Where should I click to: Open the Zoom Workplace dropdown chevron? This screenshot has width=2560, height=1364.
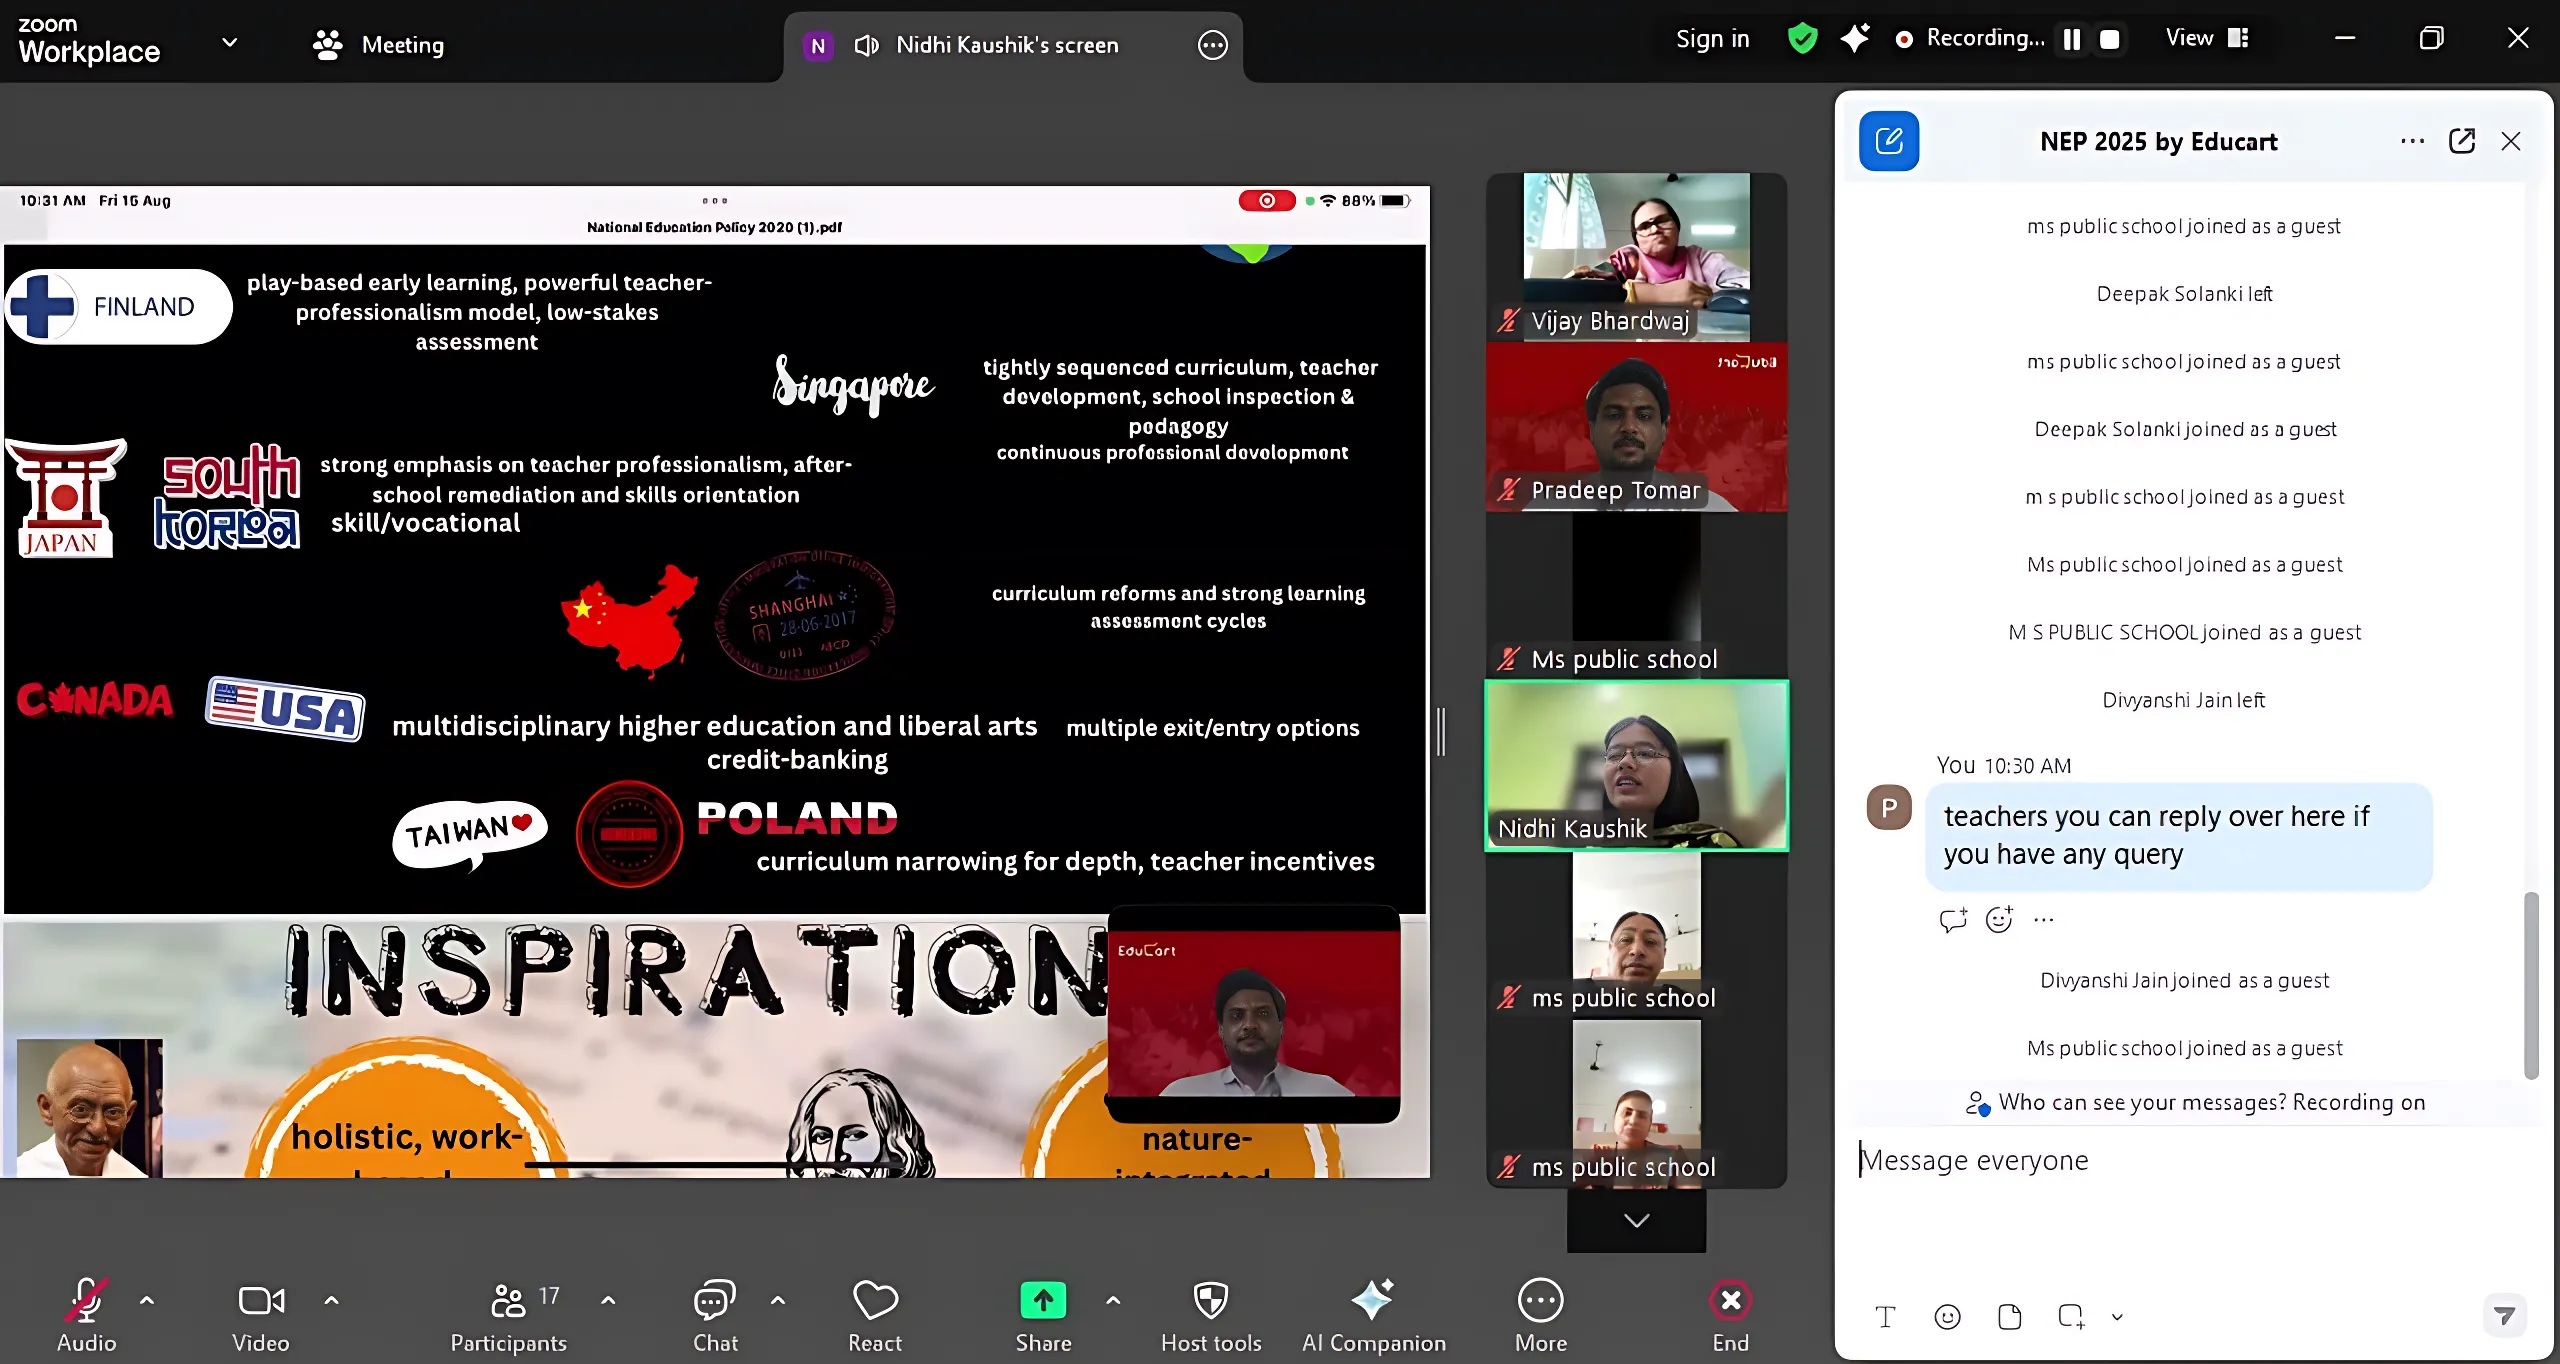229,42
